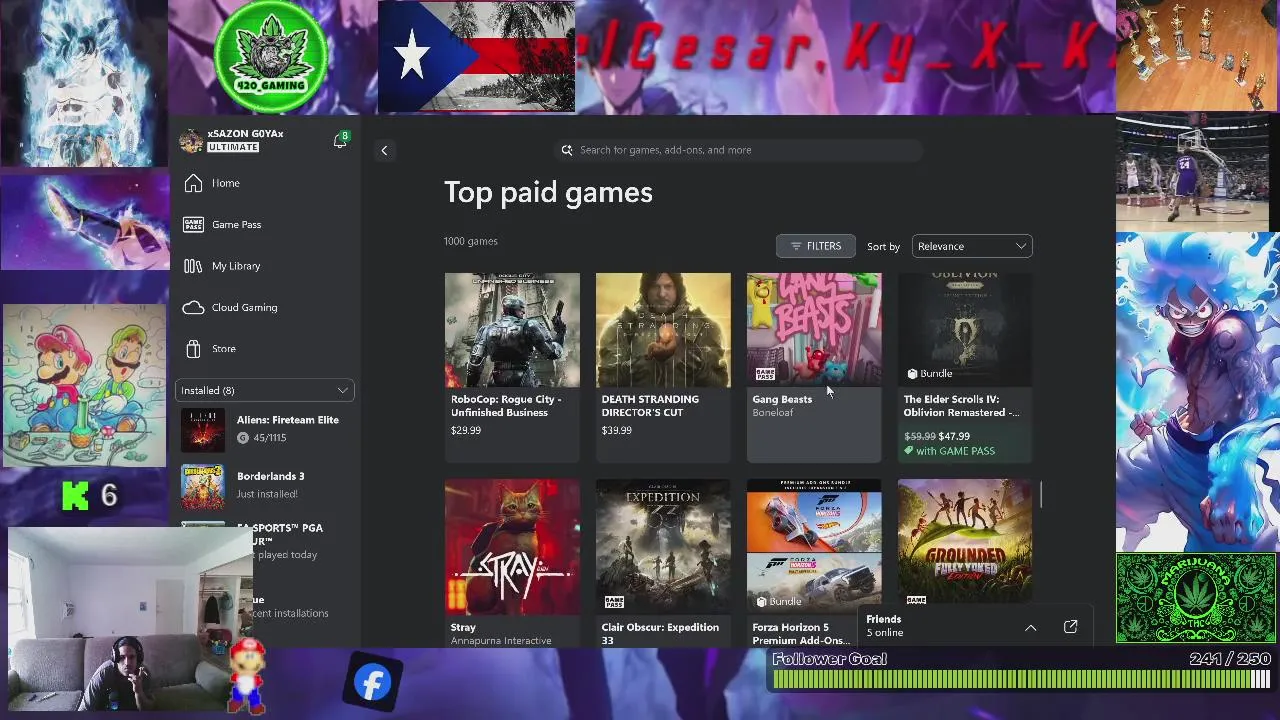Open Friends panel in a pop-out window

tap(1070, 627)
